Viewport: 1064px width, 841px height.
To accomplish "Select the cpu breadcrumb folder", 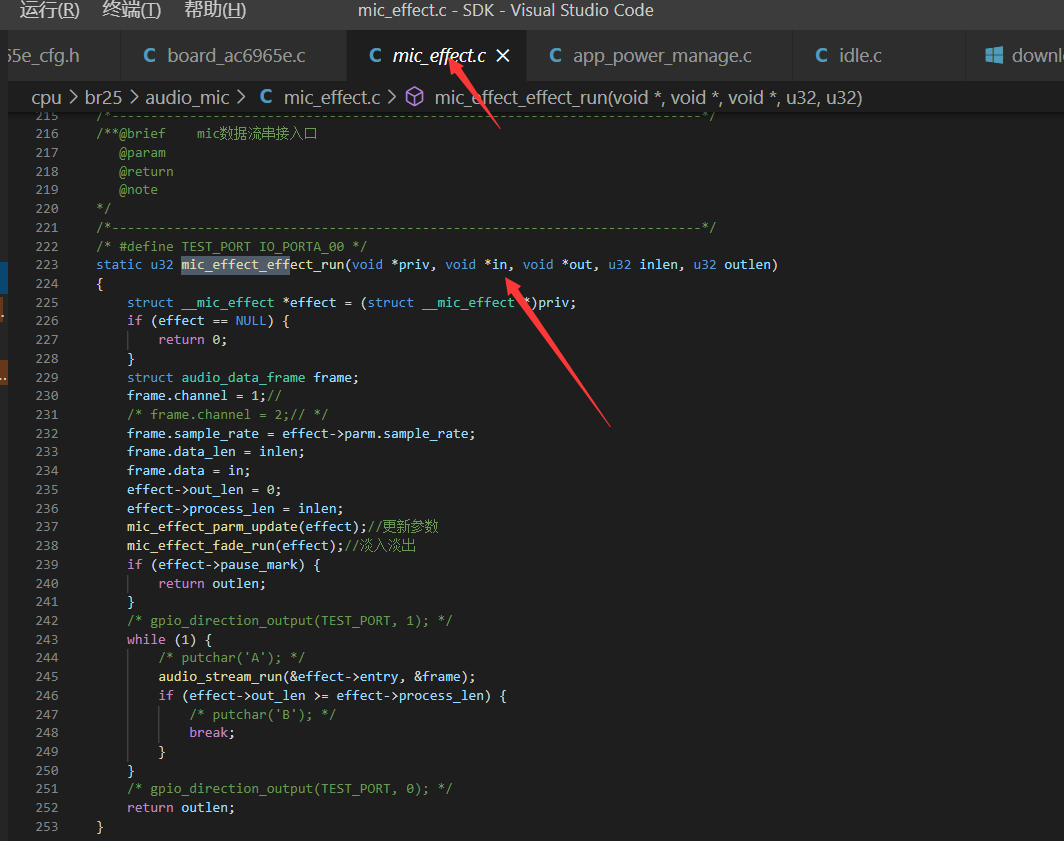I will 46,98.
